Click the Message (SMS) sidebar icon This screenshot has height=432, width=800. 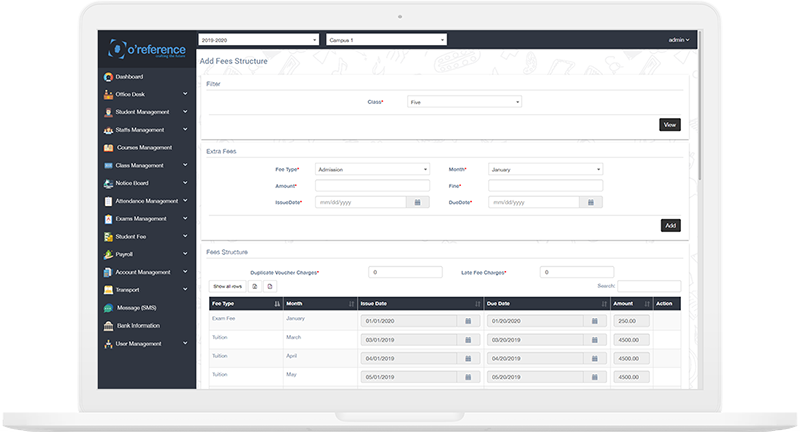pyautogui.click(x=108, y=308)
